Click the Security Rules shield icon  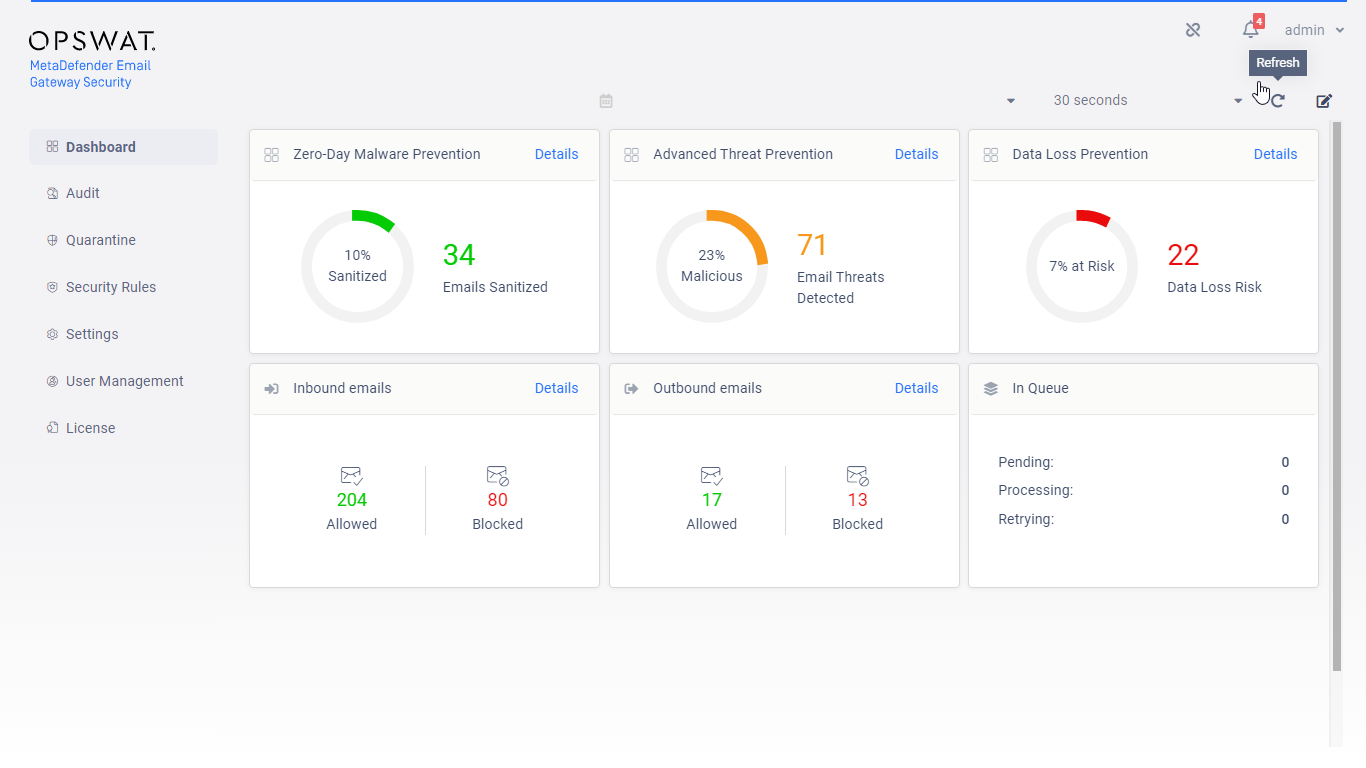(x=52, y=287)
